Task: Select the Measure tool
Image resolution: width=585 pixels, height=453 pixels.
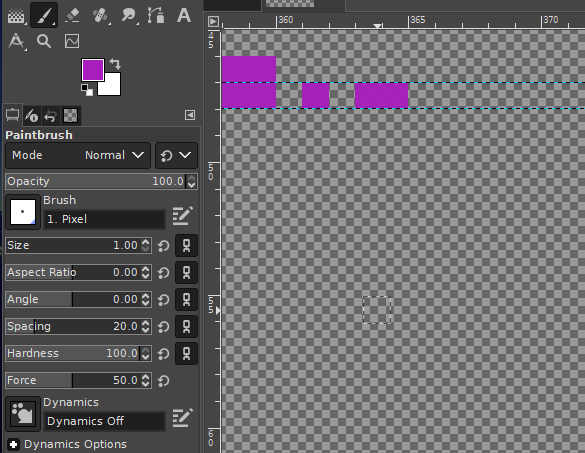Action: [16, 41]
